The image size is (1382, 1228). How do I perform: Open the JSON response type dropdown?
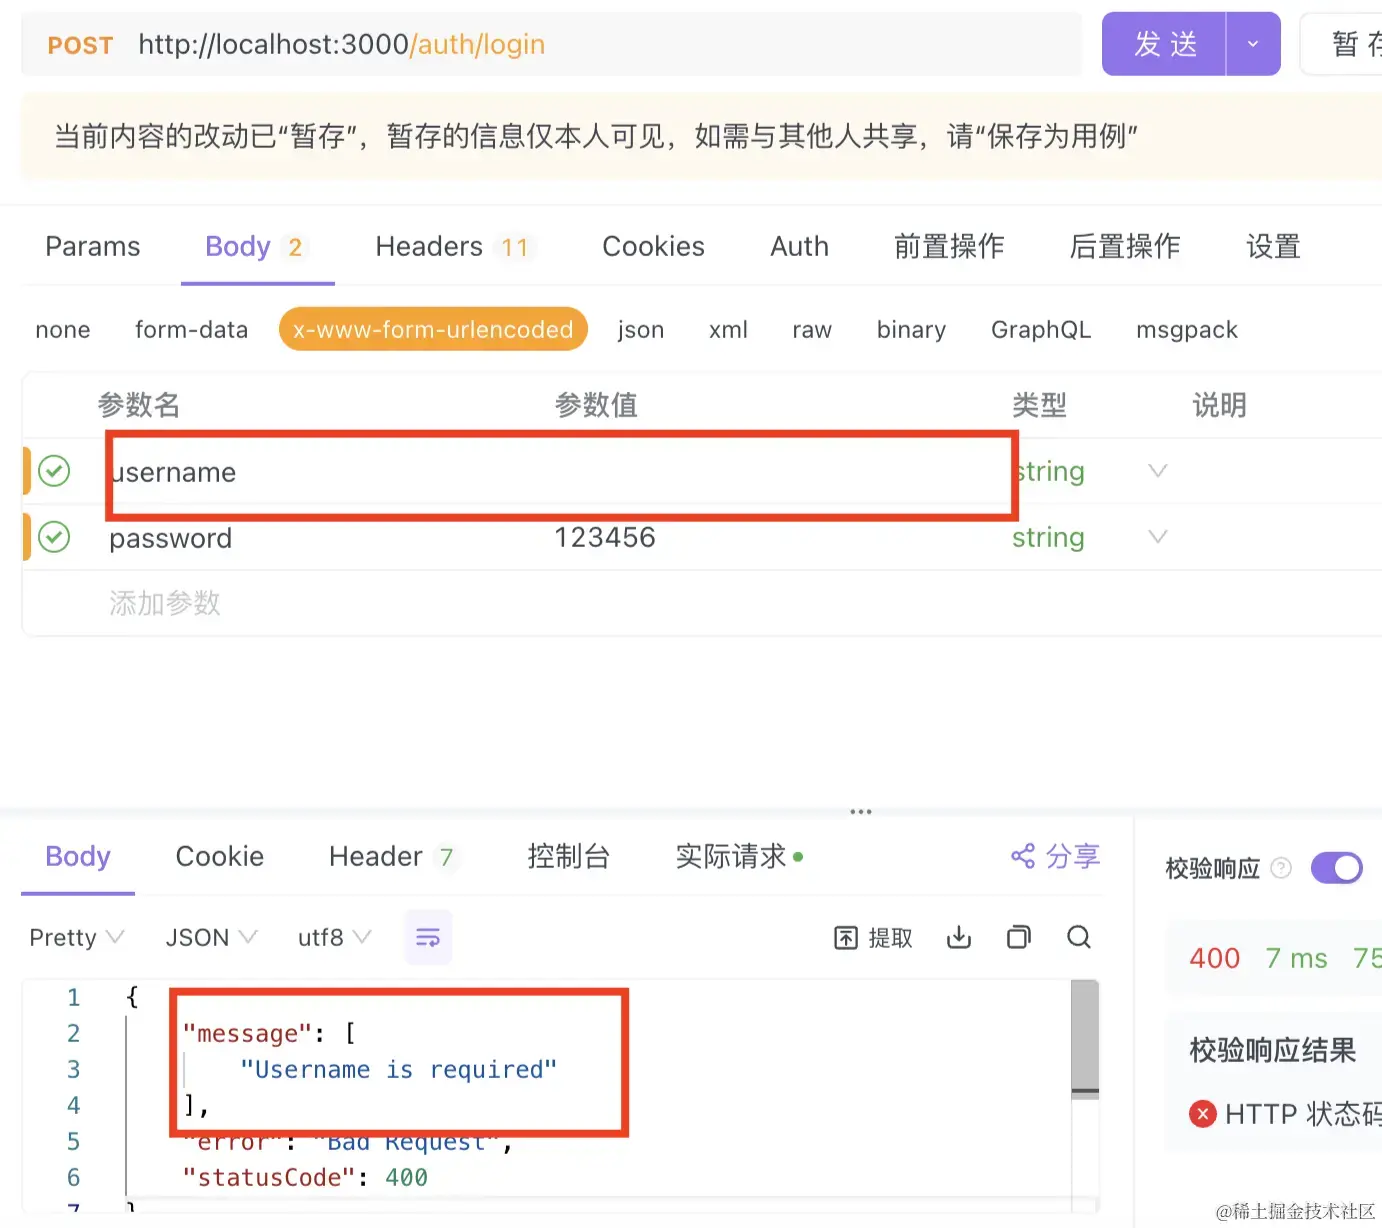tap(212, 937)
